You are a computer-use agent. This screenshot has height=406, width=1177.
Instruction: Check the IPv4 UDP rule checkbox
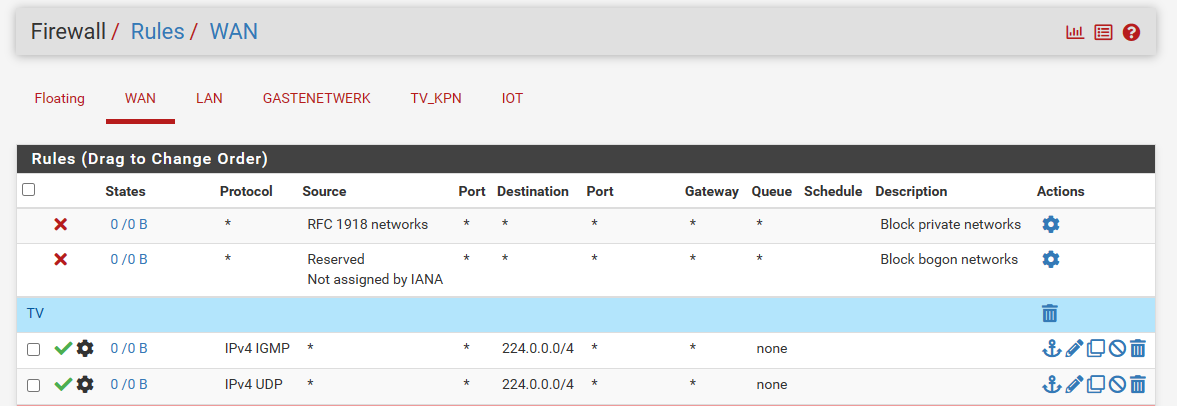(33, 386)
